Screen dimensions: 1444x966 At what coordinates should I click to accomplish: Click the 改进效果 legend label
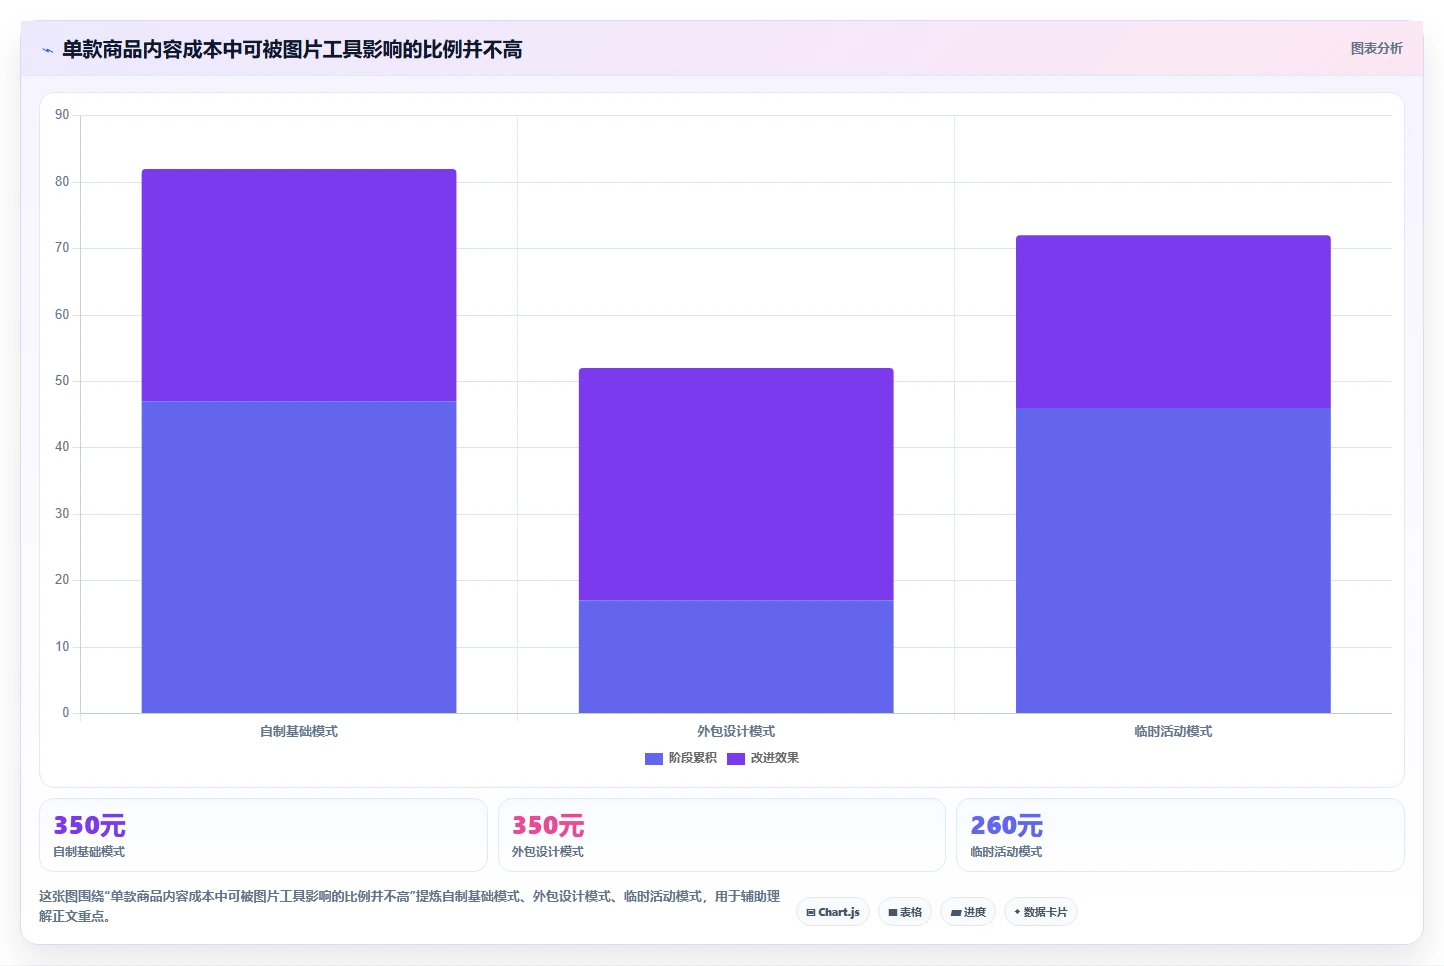[x=775, y=758]
